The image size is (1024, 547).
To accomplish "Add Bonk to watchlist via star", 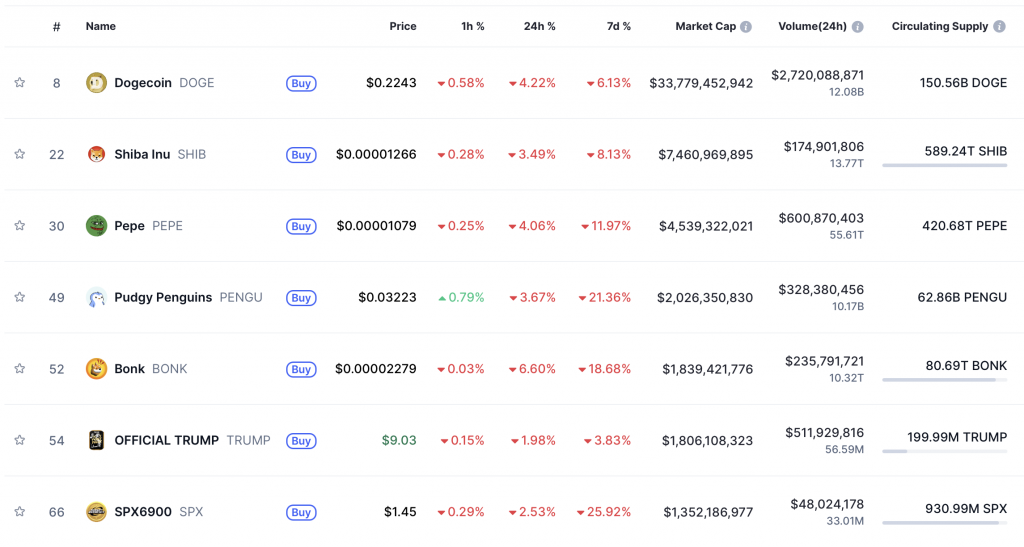I will coord(20,369).
